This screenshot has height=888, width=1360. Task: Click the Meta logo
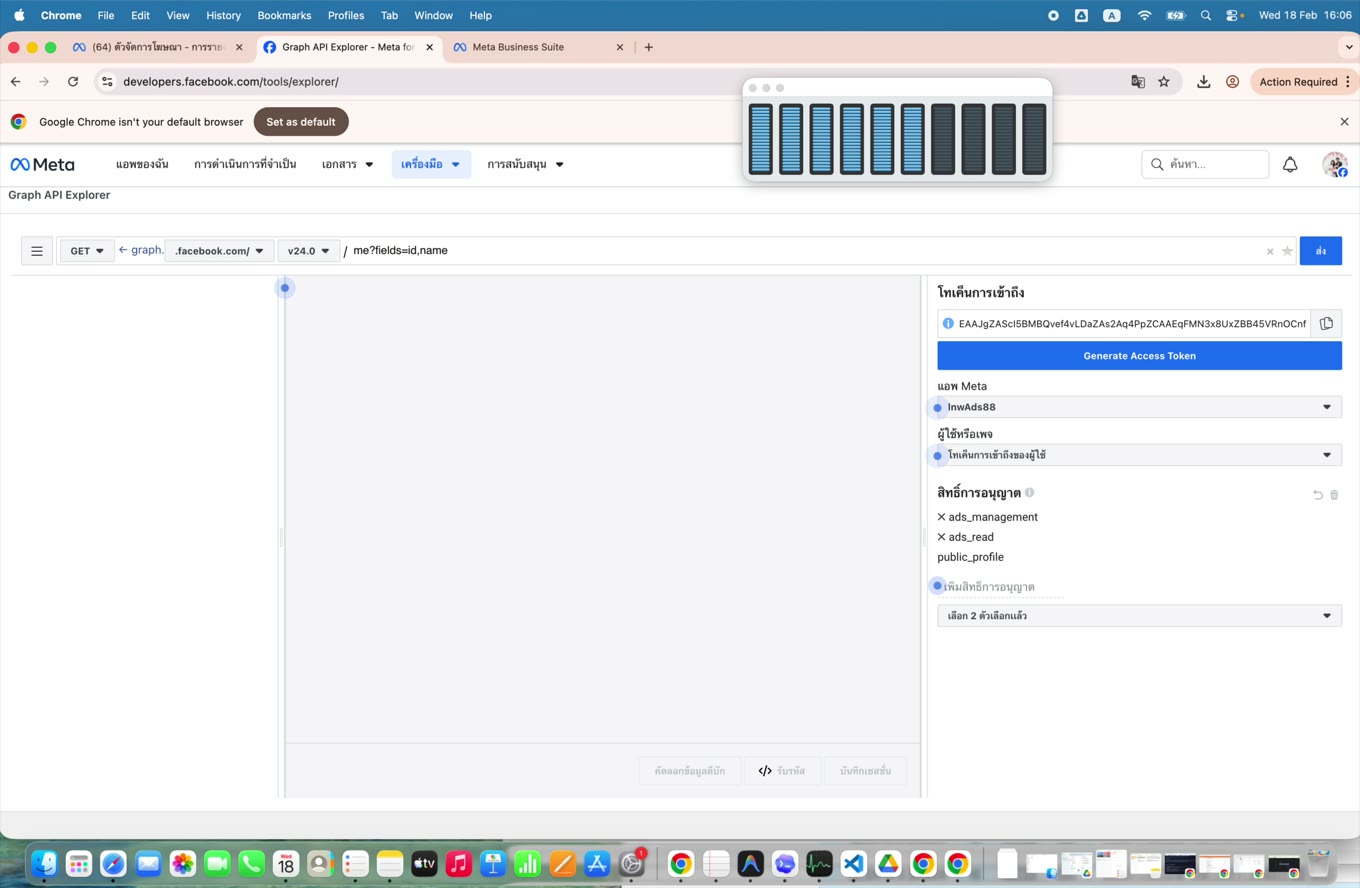(x=42, y=164)
